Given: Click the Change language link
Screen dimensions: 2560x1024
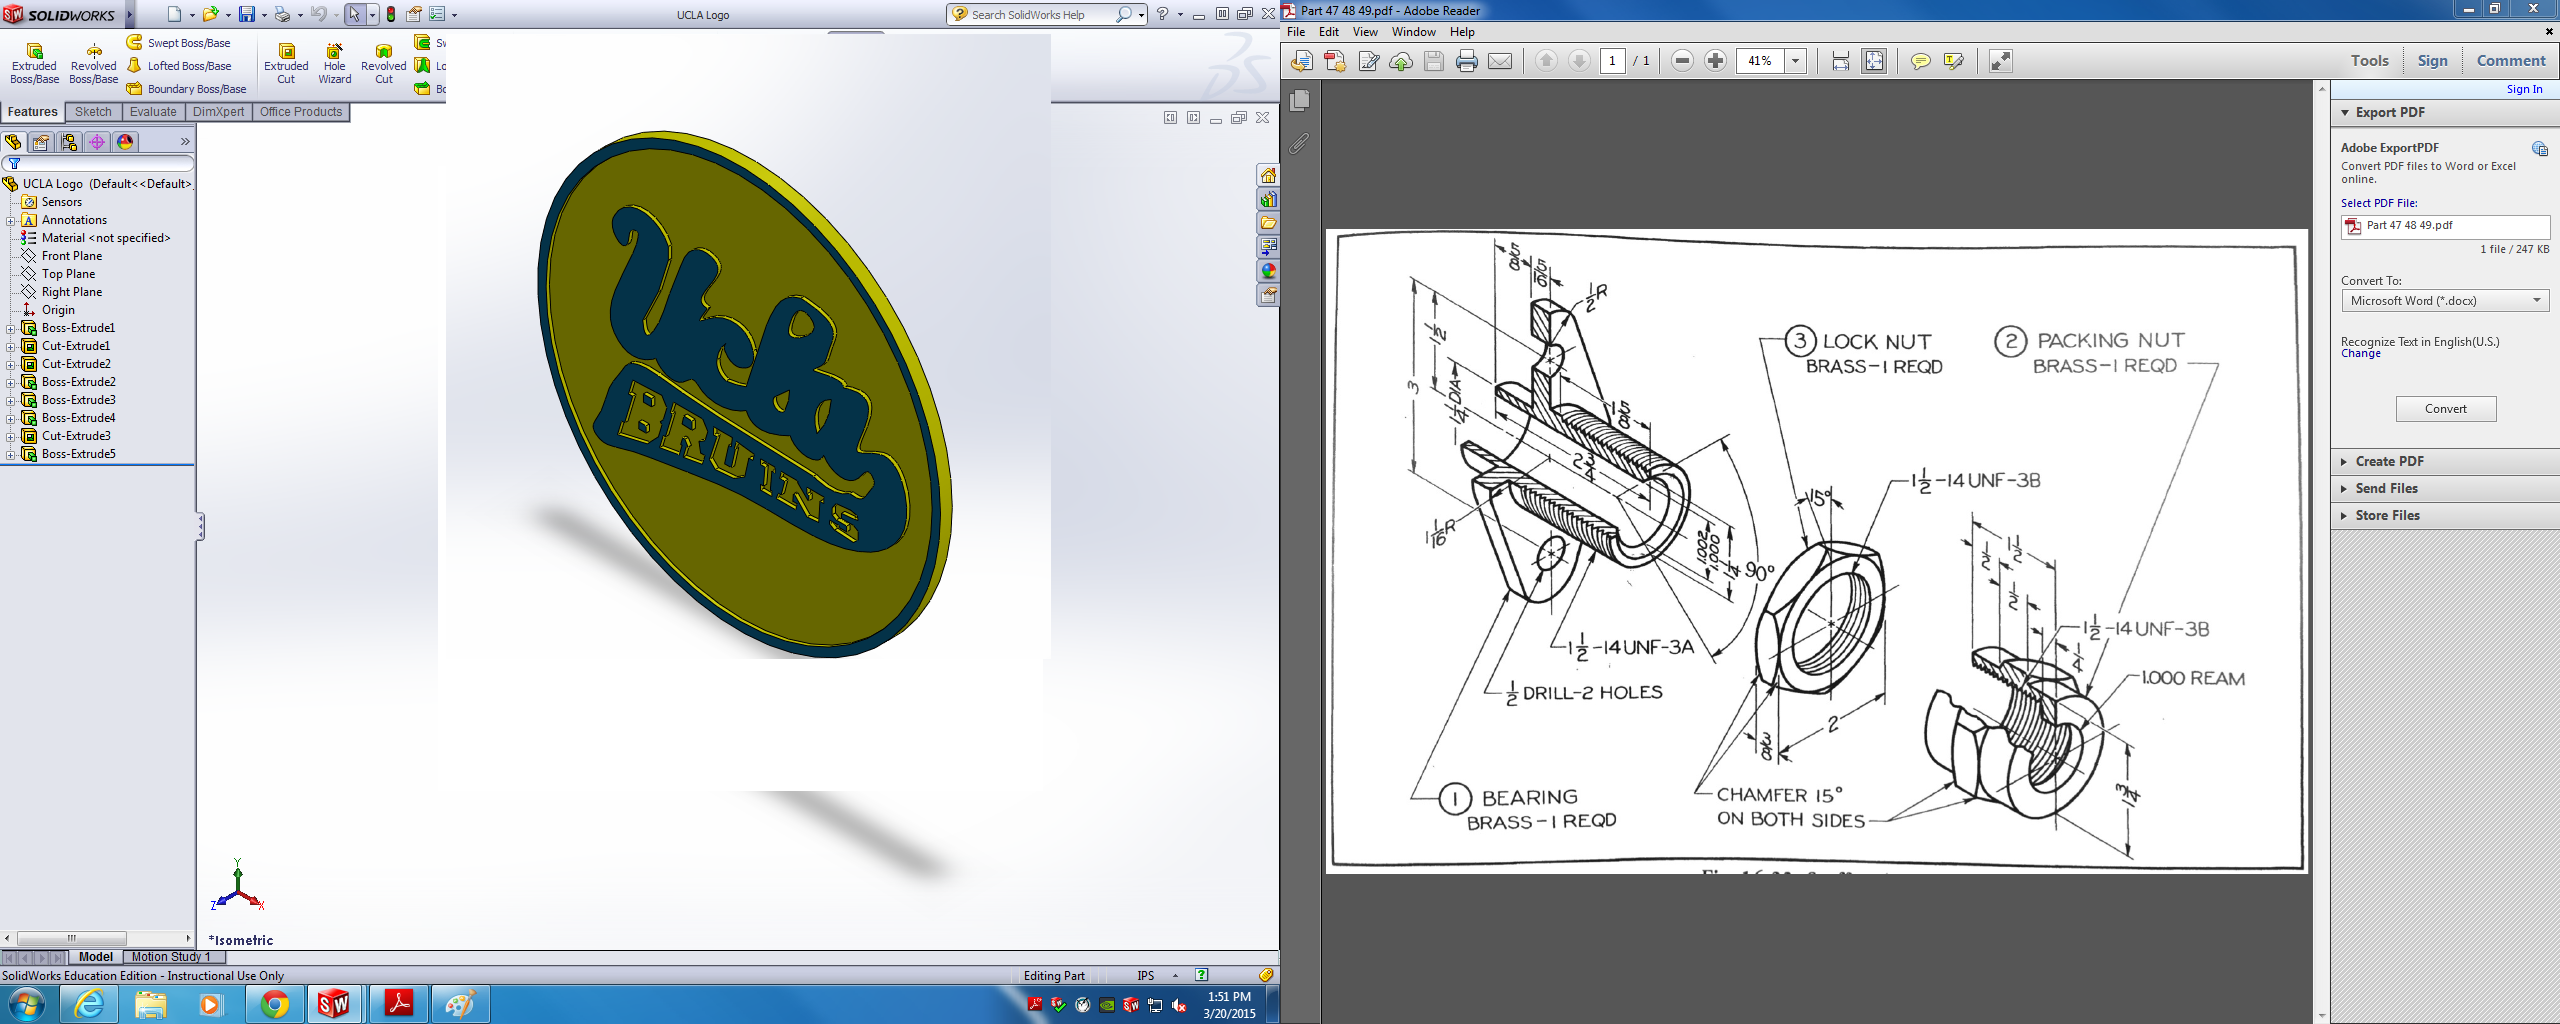Looking at the screenshot, I should (2361, 354).
